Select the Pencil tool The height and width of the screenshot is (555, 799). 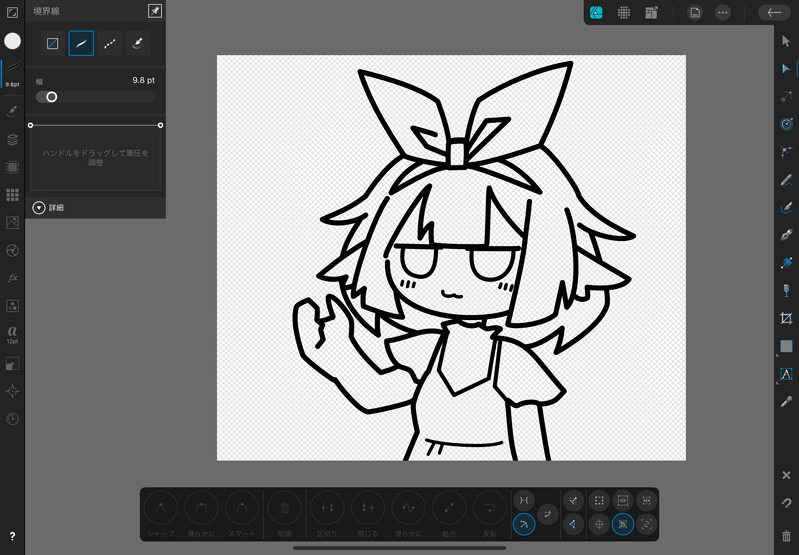click(786, 179)
